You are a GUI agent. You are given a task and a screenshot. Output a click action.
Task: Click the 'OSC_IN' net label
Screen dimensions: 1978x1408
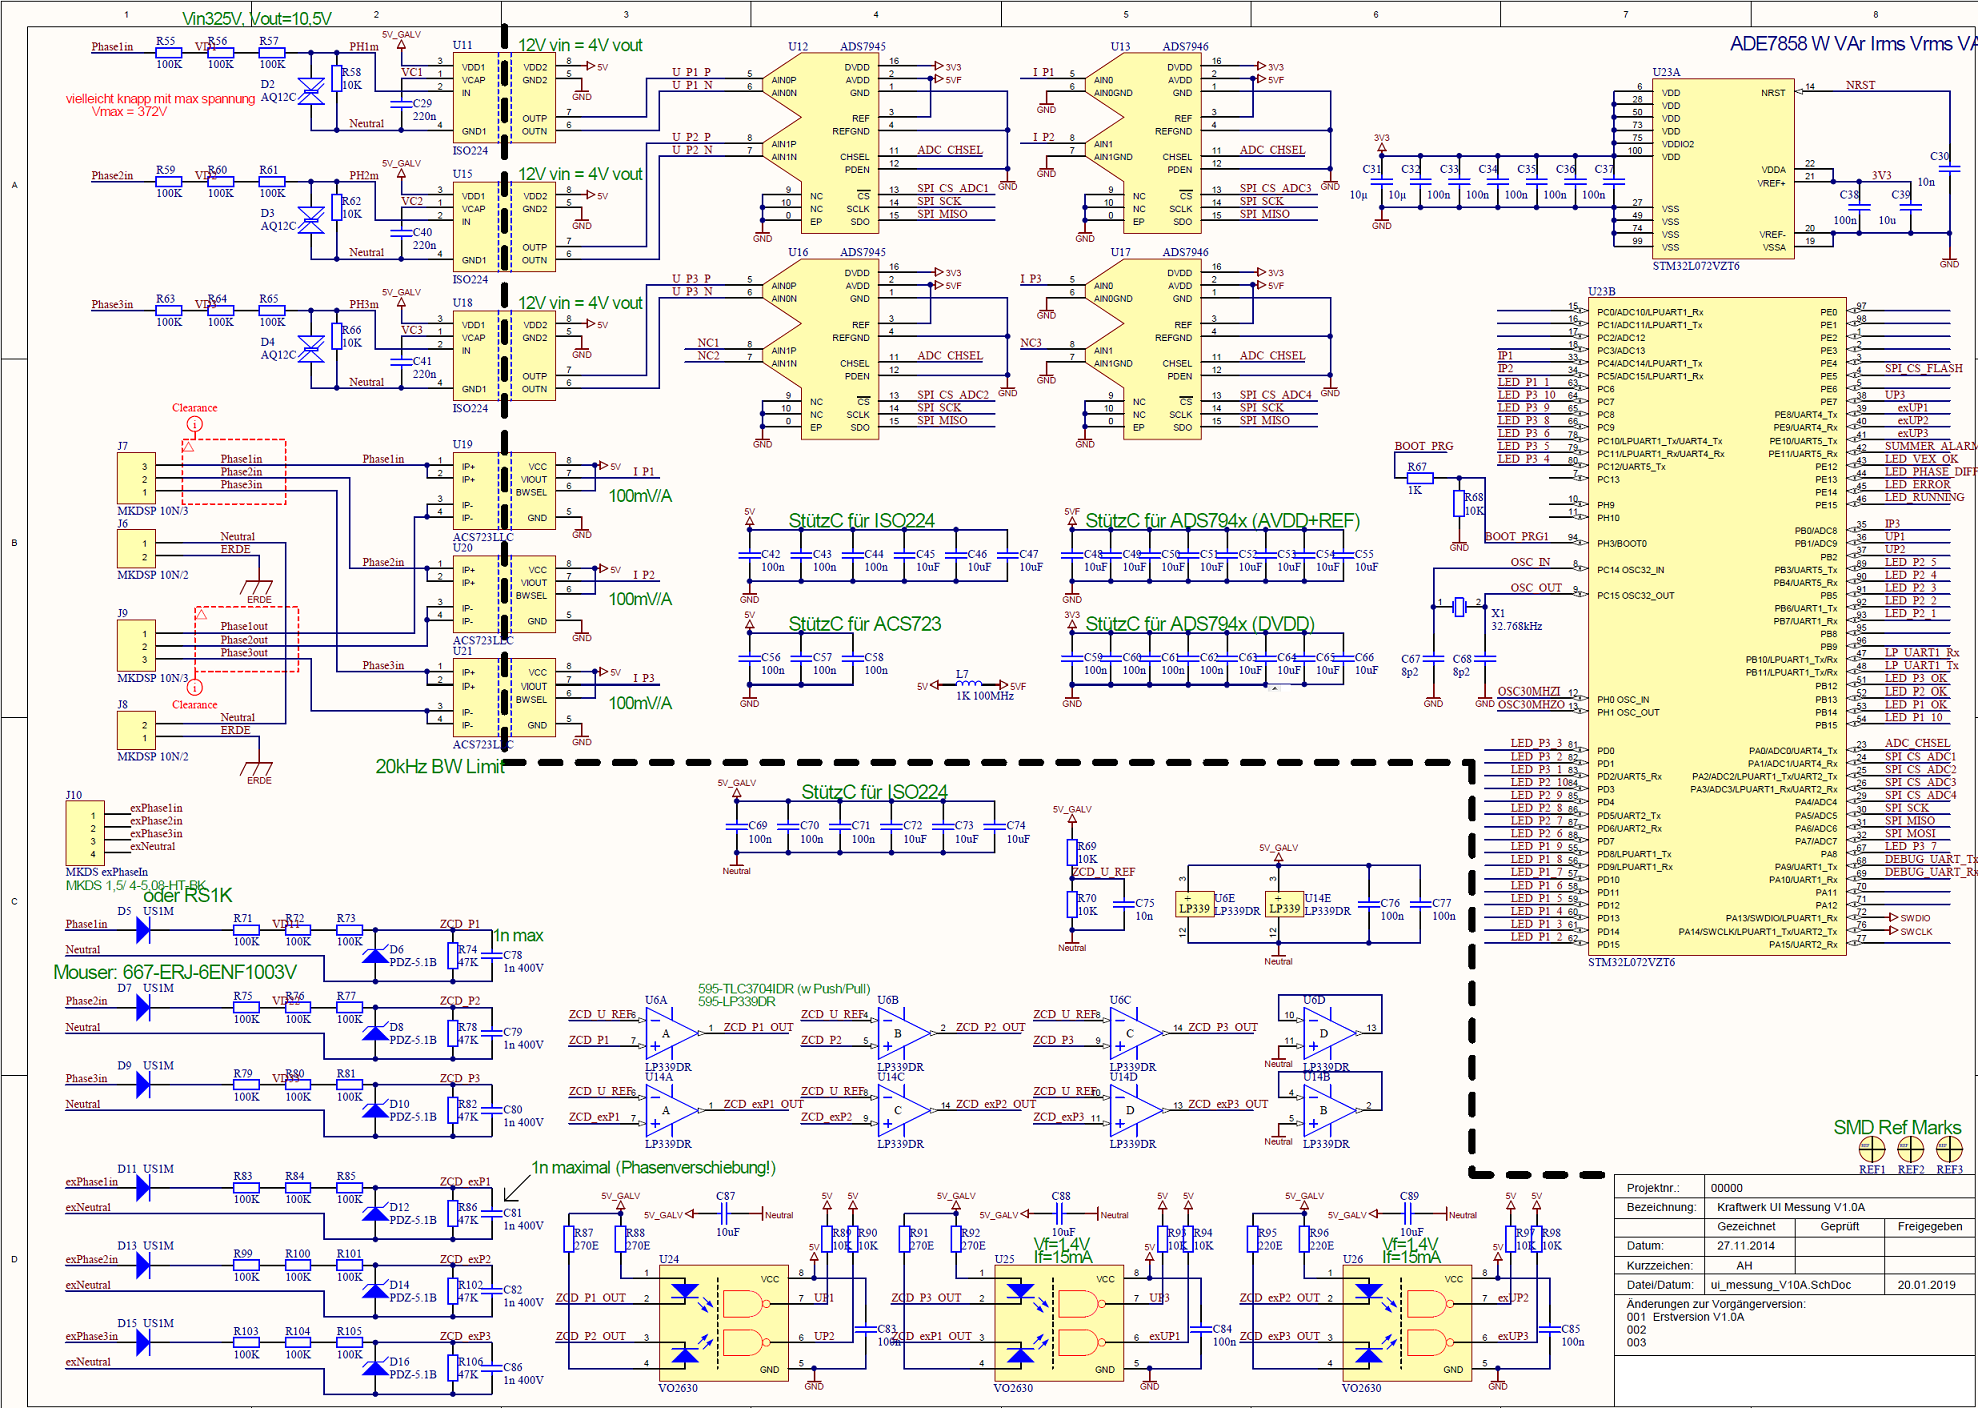click(x=1530, y=562)
